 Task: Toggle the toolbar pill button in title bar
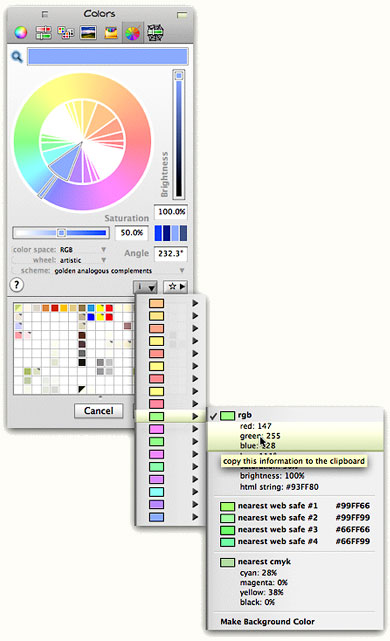(182, 15)
